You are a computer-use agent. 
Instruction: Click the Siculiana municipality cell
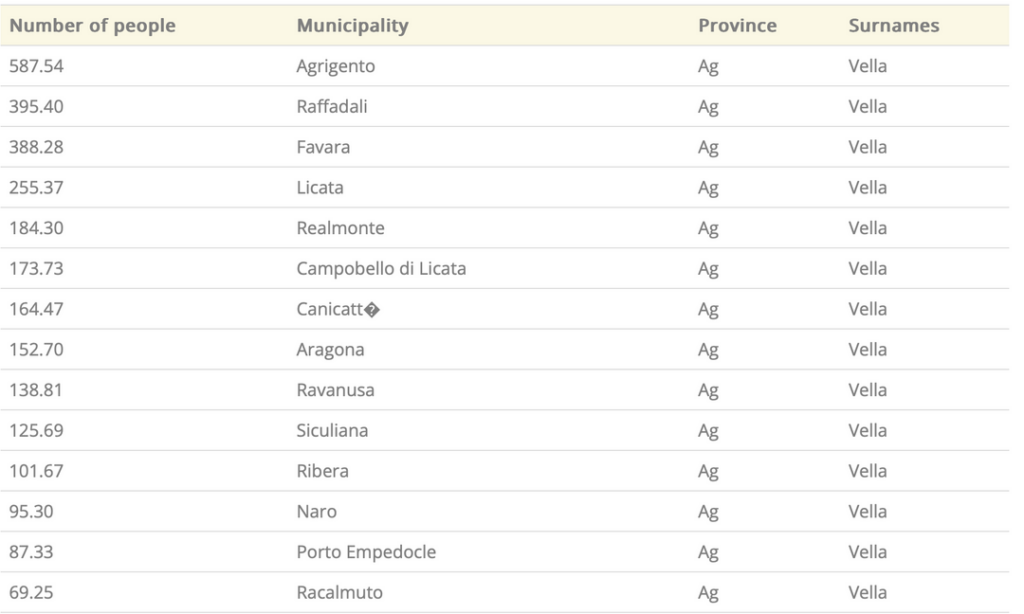pyautogui.click(x=332, y=430)
